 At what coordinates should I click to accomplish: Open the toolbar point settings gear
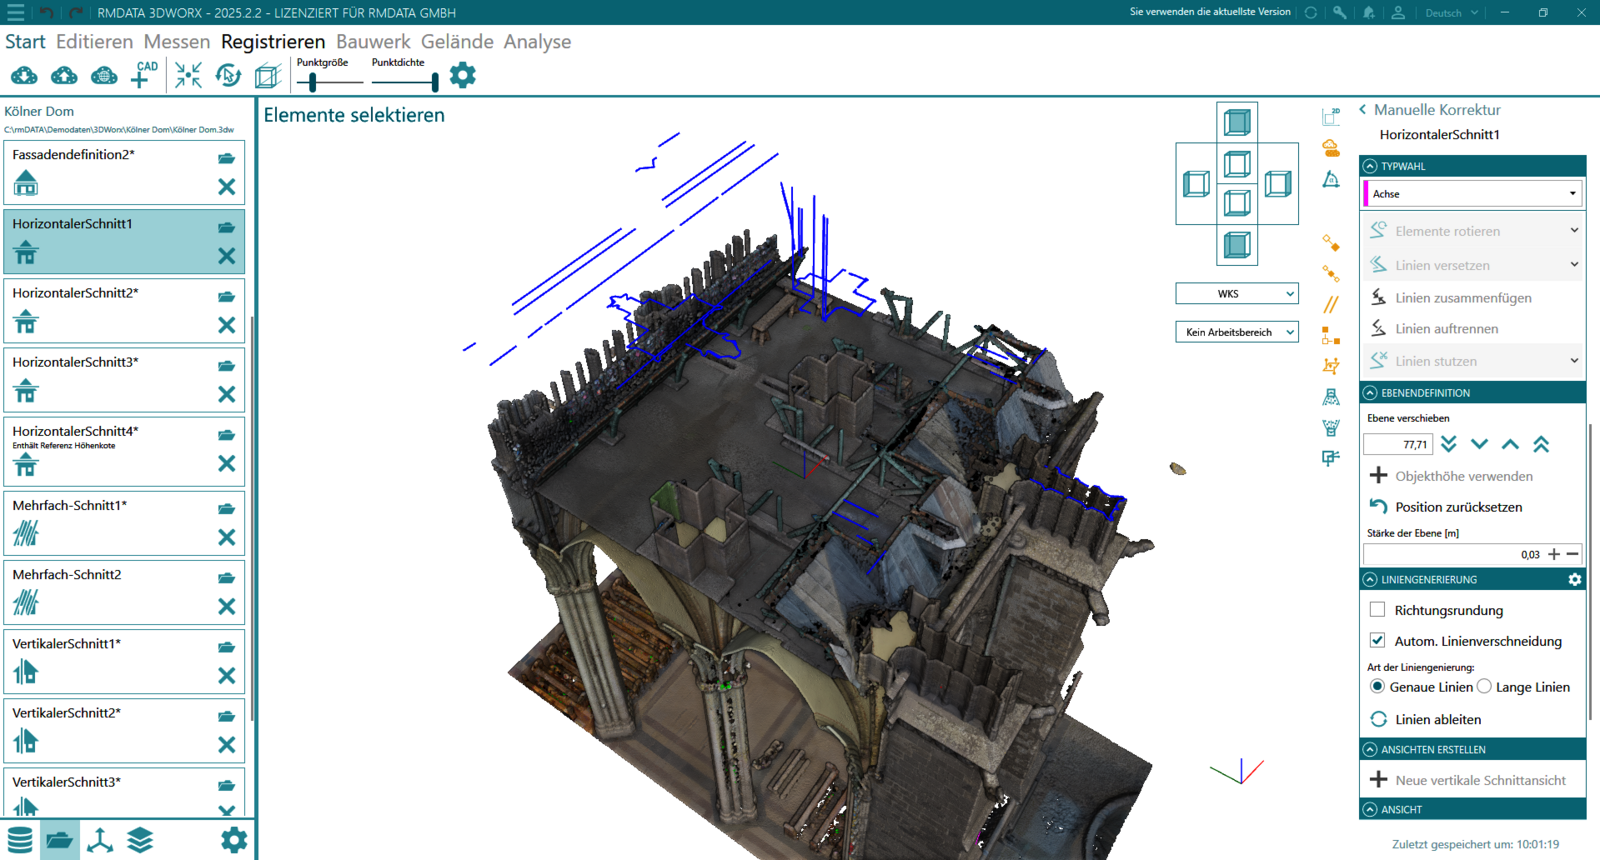coord(462,75)
